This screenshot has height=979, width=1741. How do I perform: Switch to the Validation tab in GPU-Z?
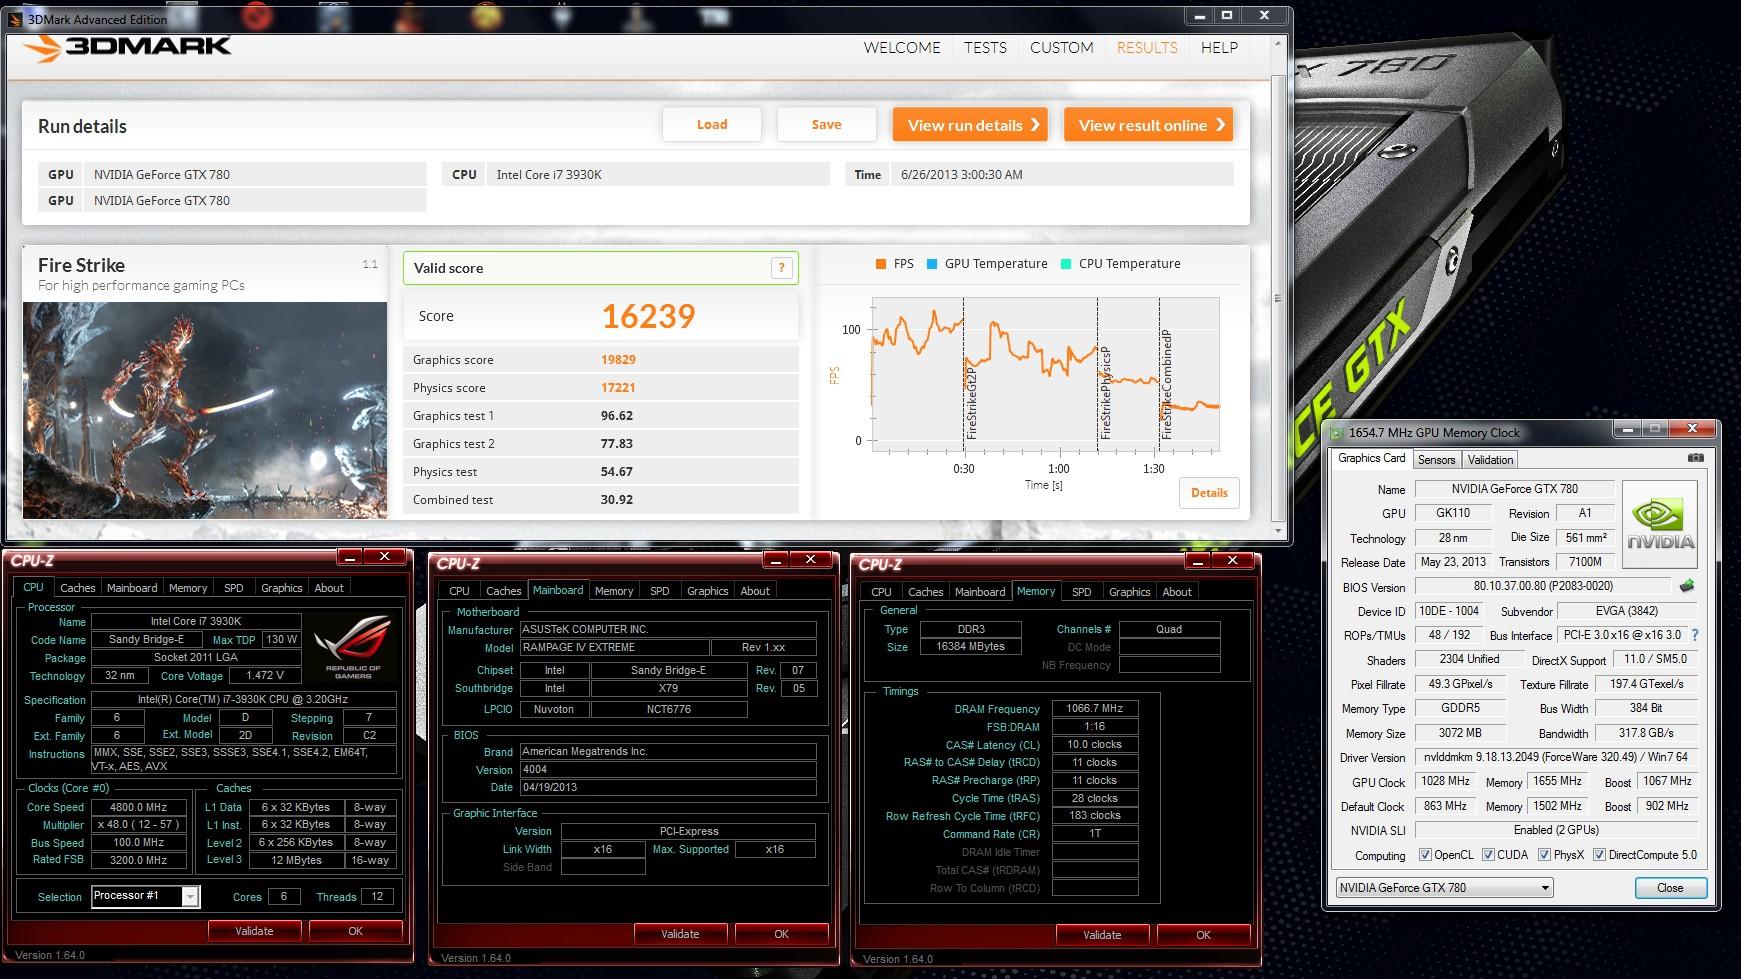tap(1490, 460)
